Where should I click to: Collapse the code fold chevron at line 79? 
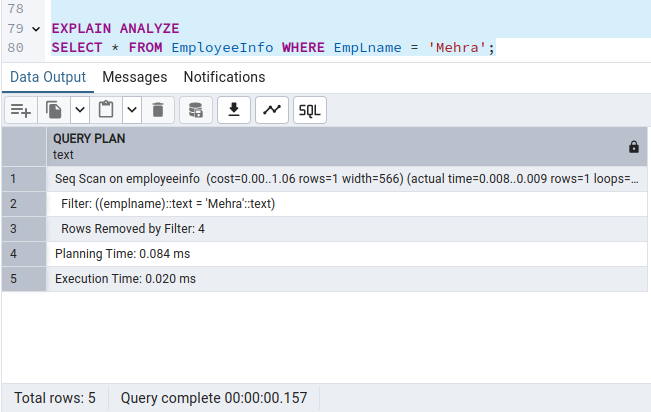pos(37,29)
